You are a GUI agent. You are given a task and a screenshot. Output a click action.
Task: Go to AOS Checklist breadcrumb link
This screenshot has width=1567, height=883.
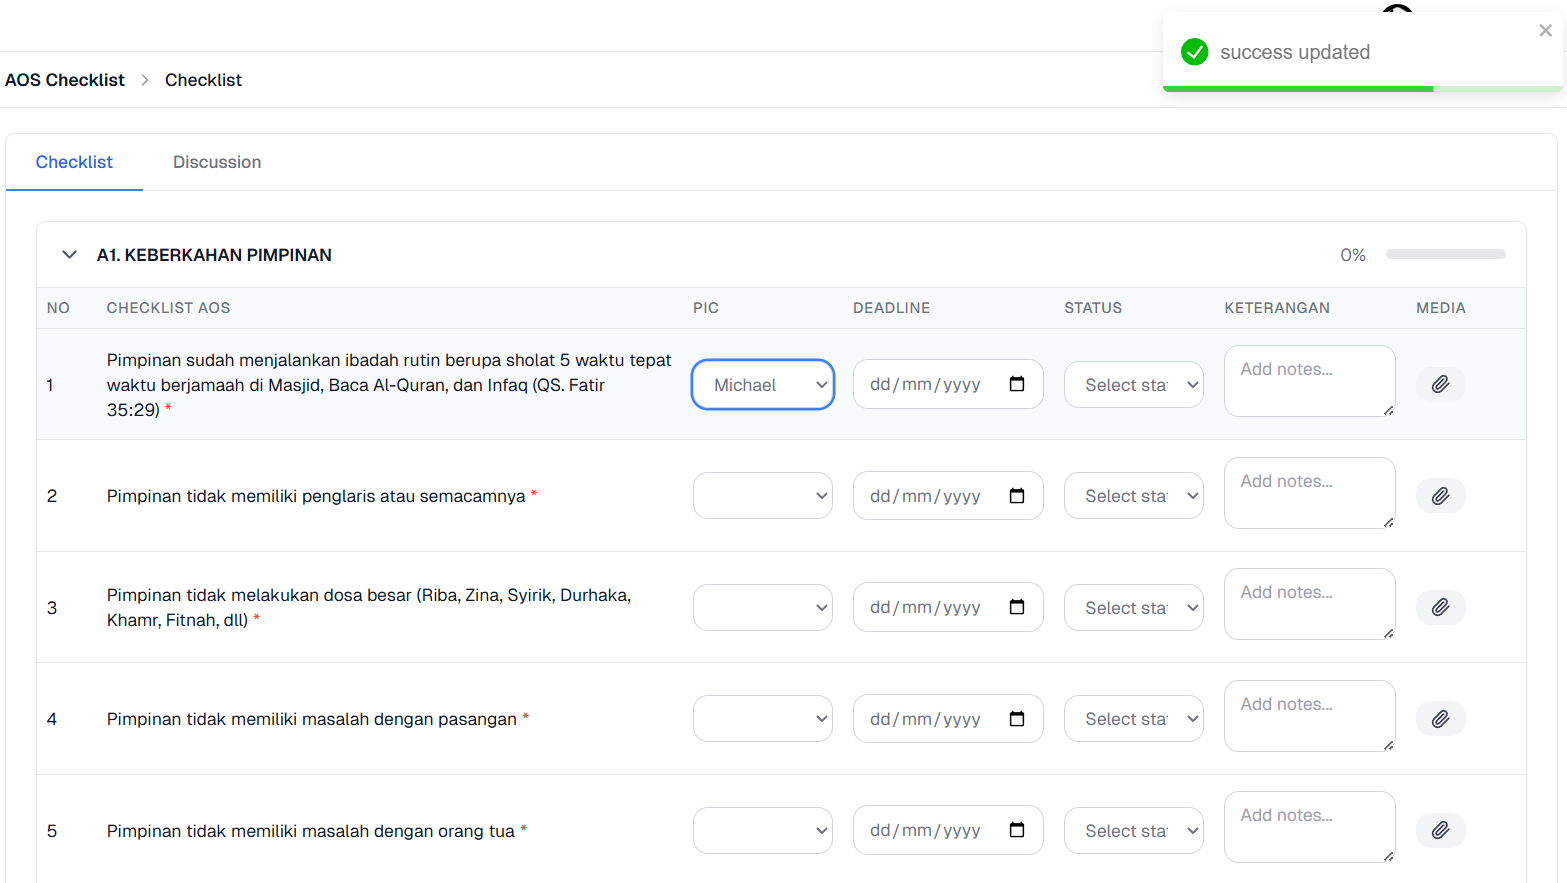coord(65,80)
